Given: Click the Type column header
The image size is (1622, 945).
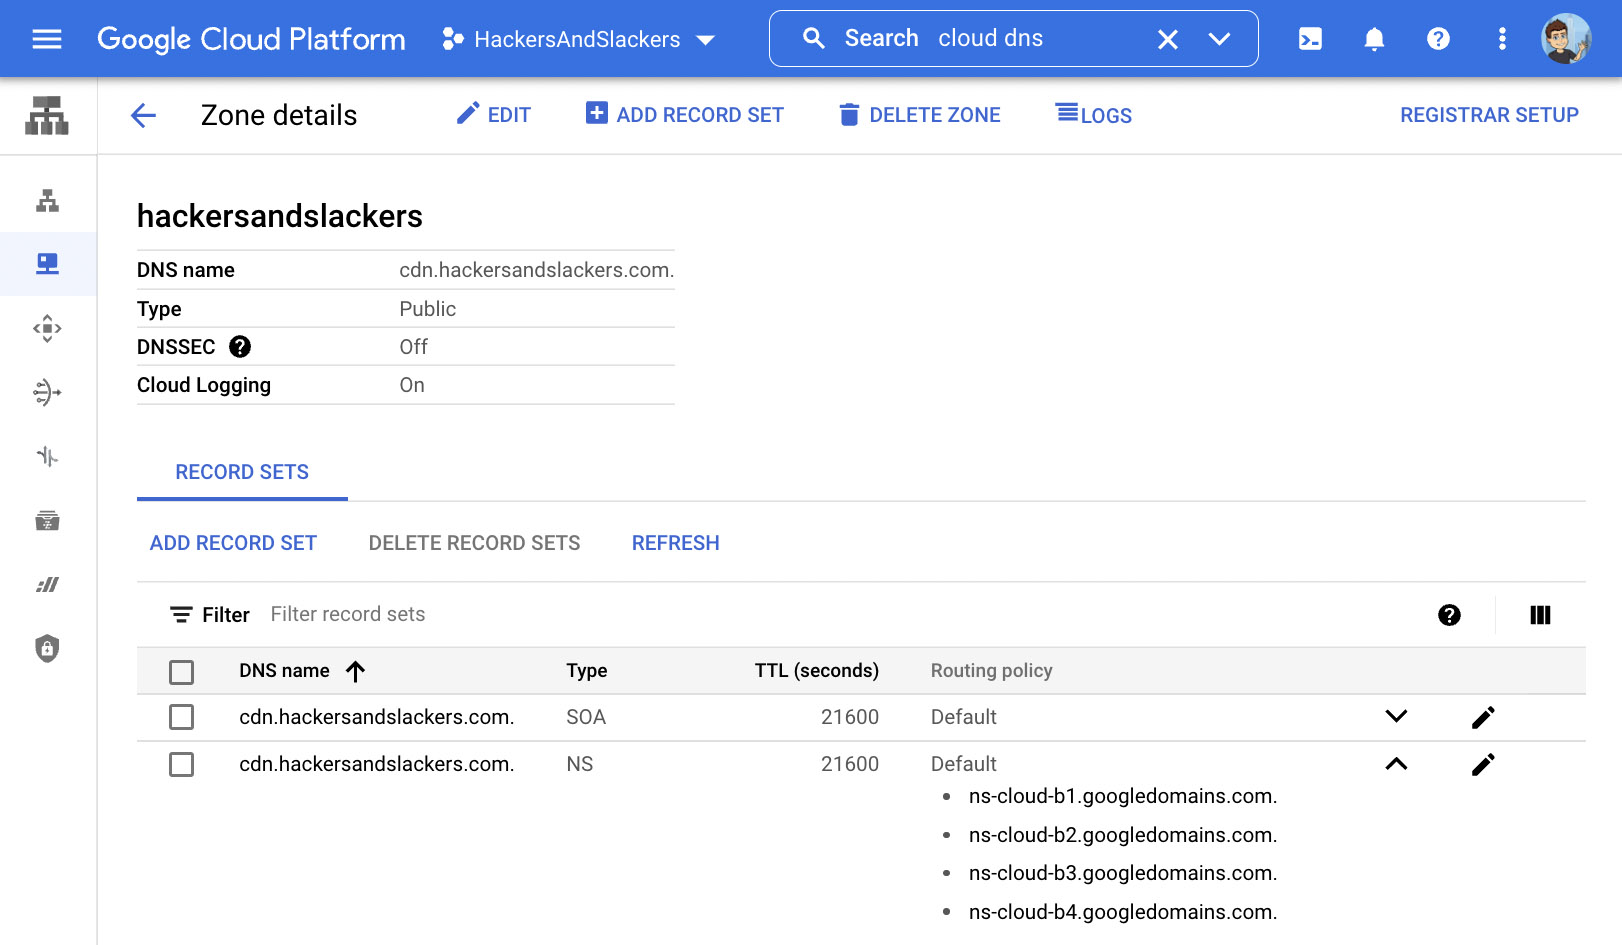Looking at the screenshot, I should point(587,671).
